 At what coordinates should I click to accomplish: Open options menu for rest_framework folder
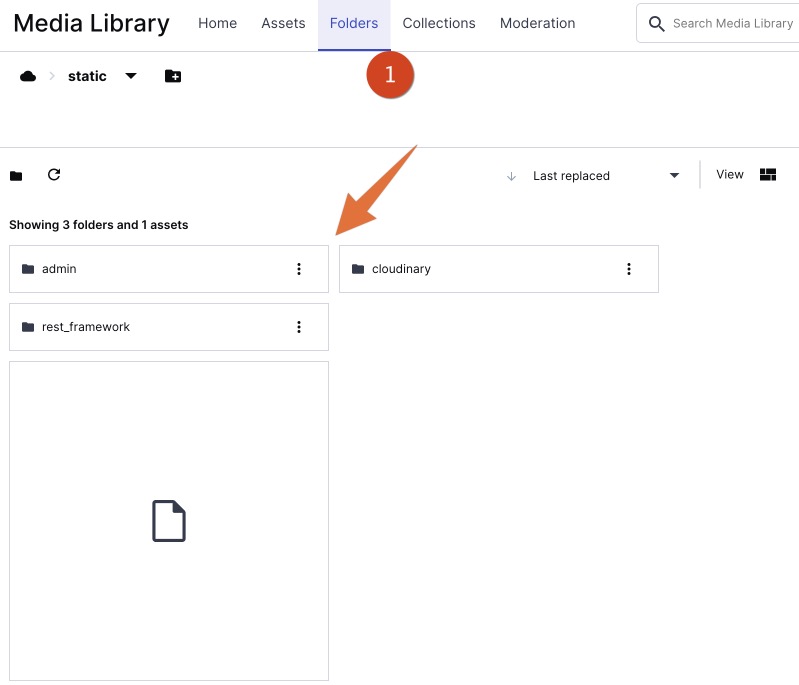[299, 327]
